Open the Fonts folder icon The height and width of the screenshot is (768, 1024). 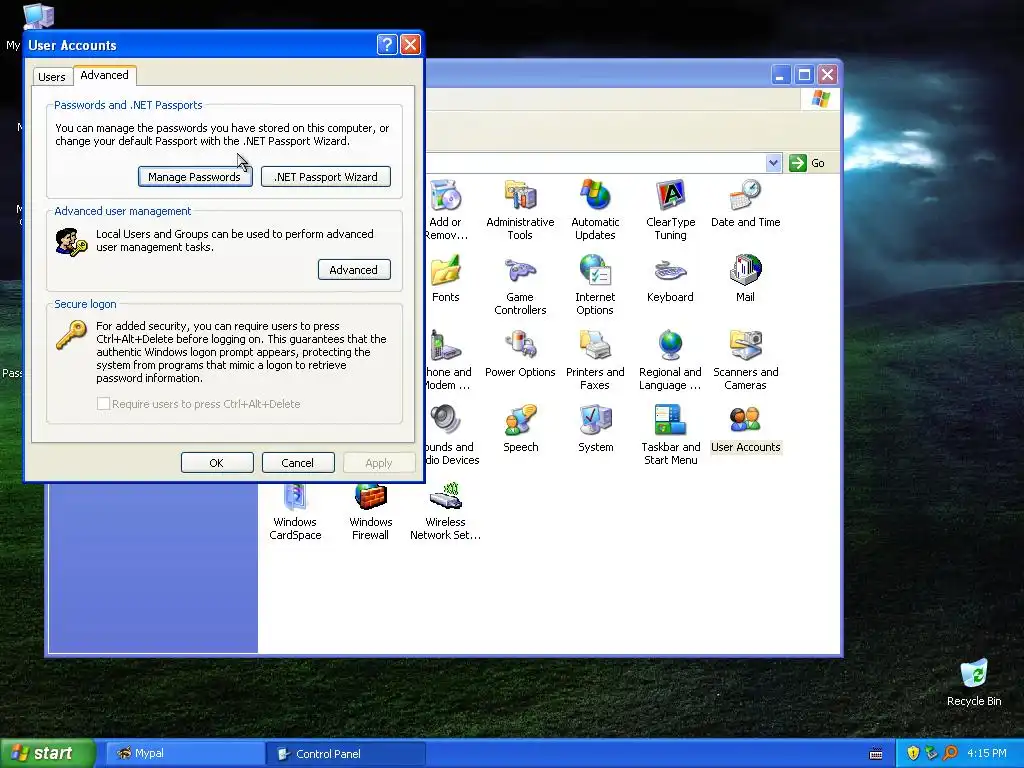click(445, 279)
